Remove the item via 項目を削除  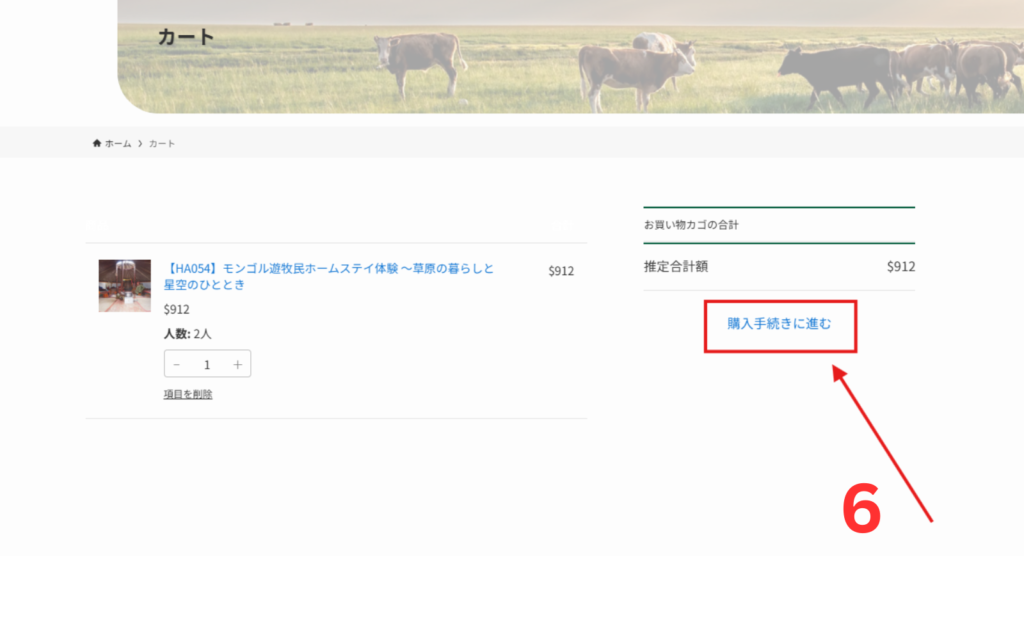click(188, 394)
